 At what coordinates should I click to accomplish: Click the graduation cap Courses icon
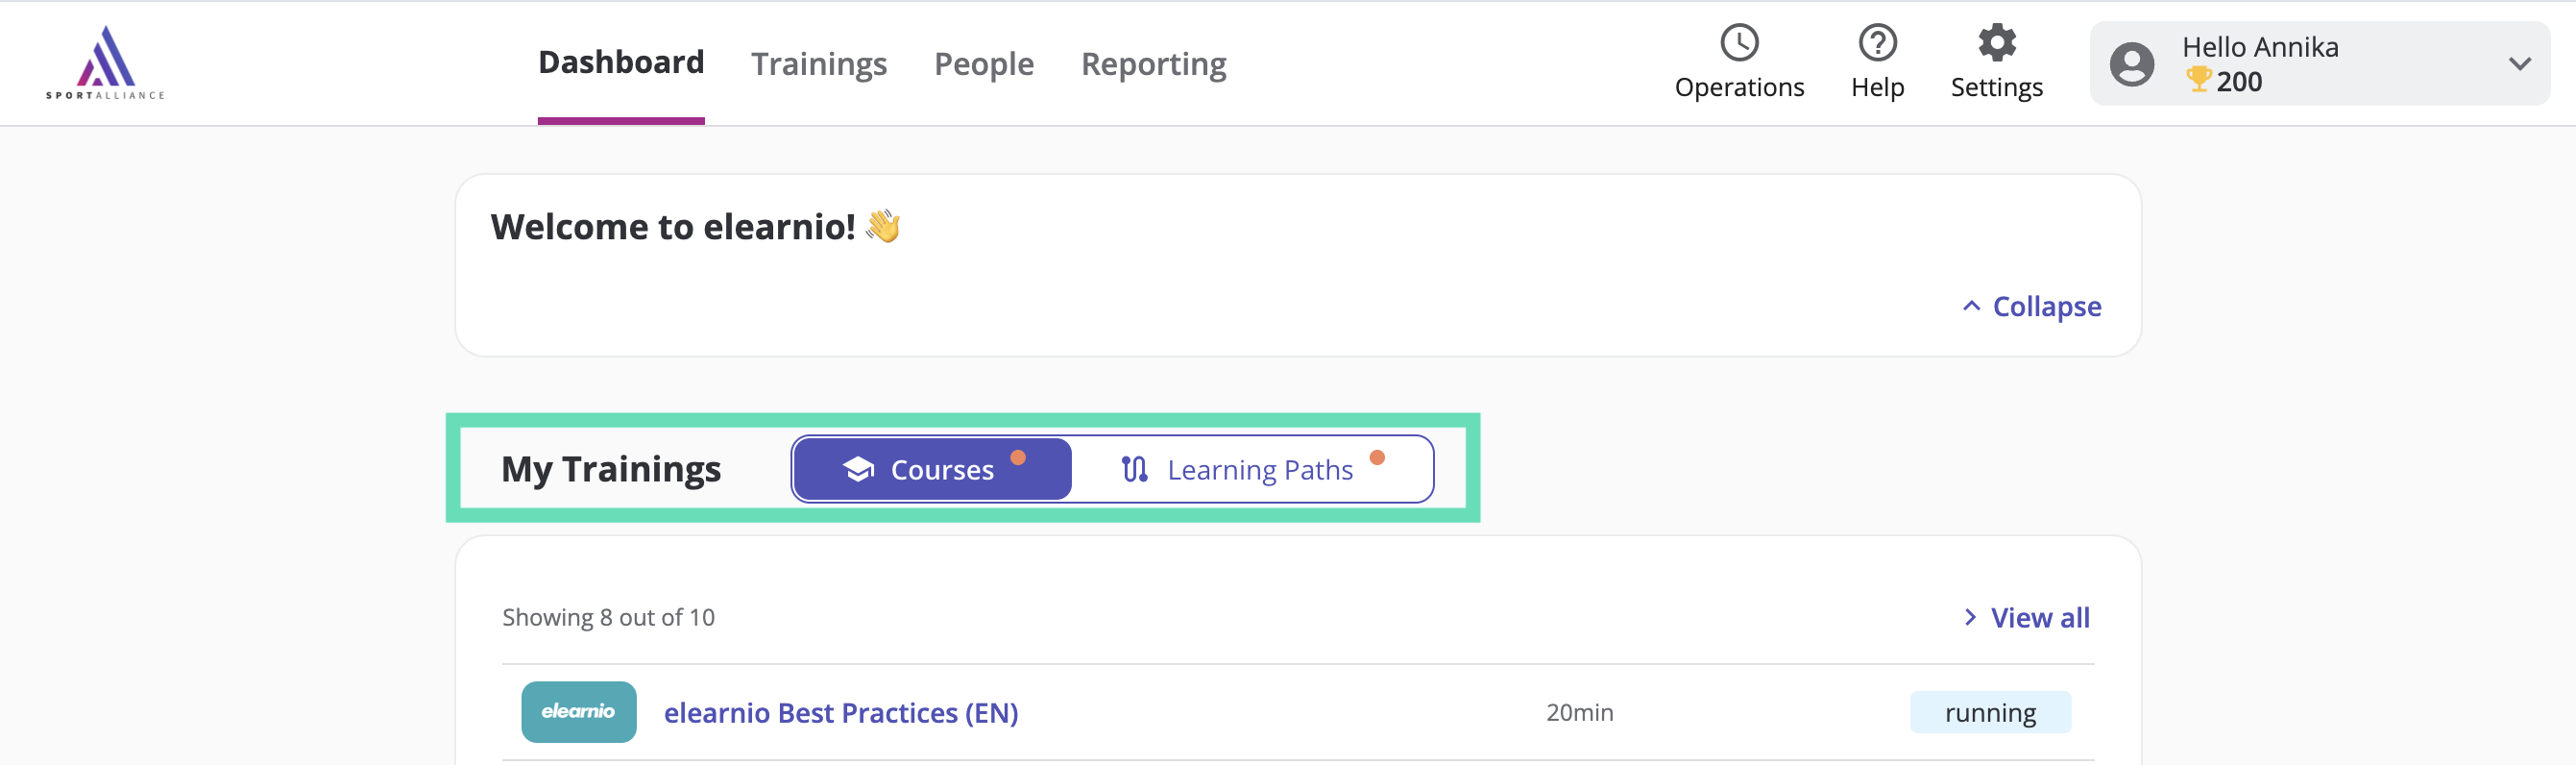click(858, 469)
